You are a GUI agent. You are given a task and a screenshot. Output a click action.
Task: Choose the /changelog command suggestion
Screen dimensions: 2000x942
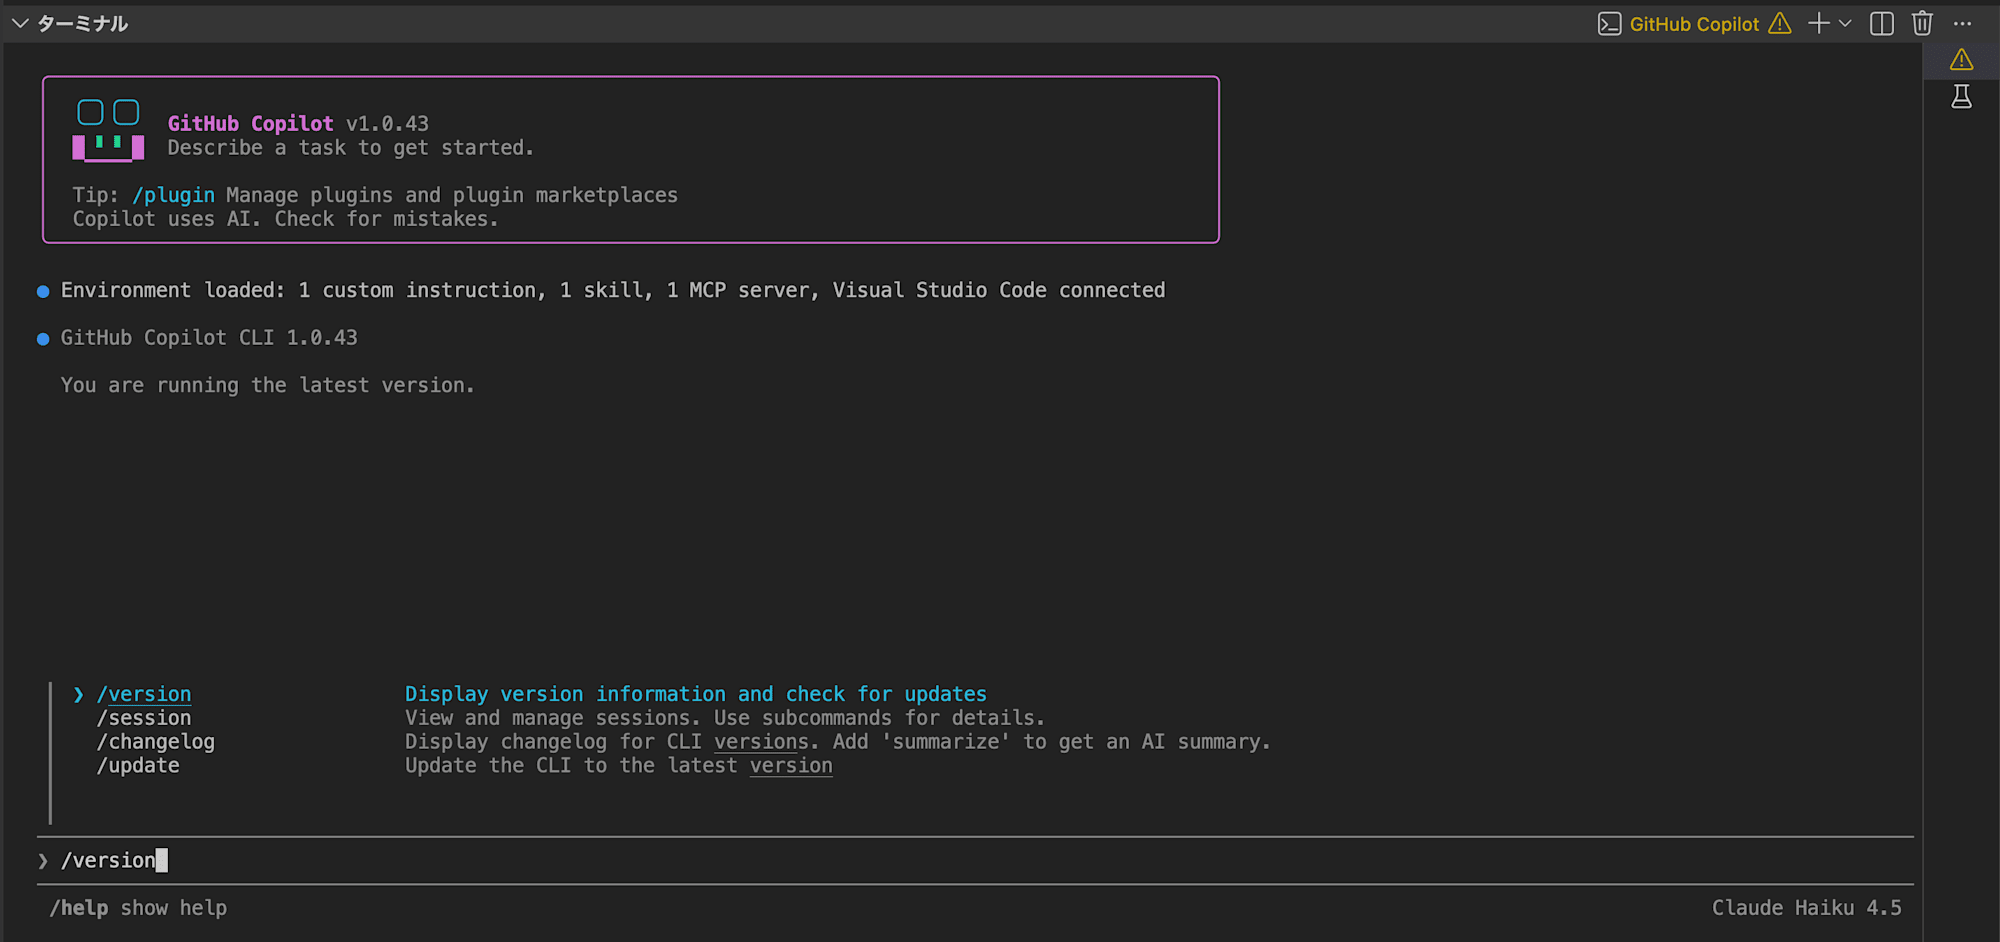tap(156, 742)
